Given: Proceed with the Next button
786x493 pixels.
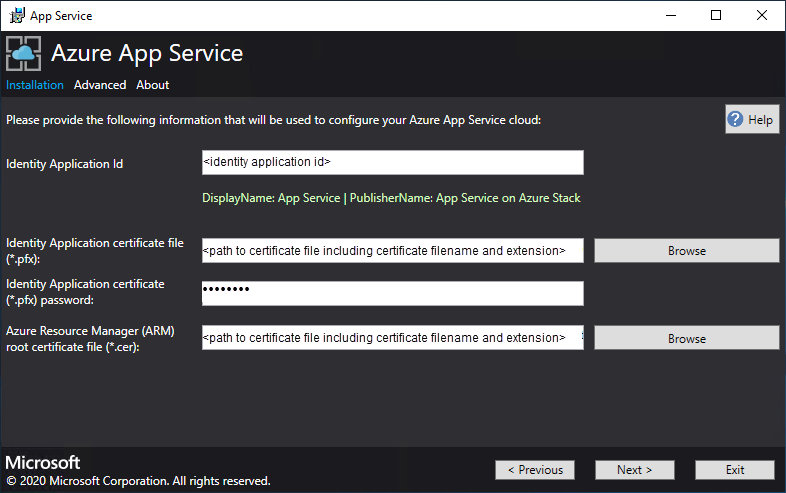Looking at the screenshot, I should point(635,470).
